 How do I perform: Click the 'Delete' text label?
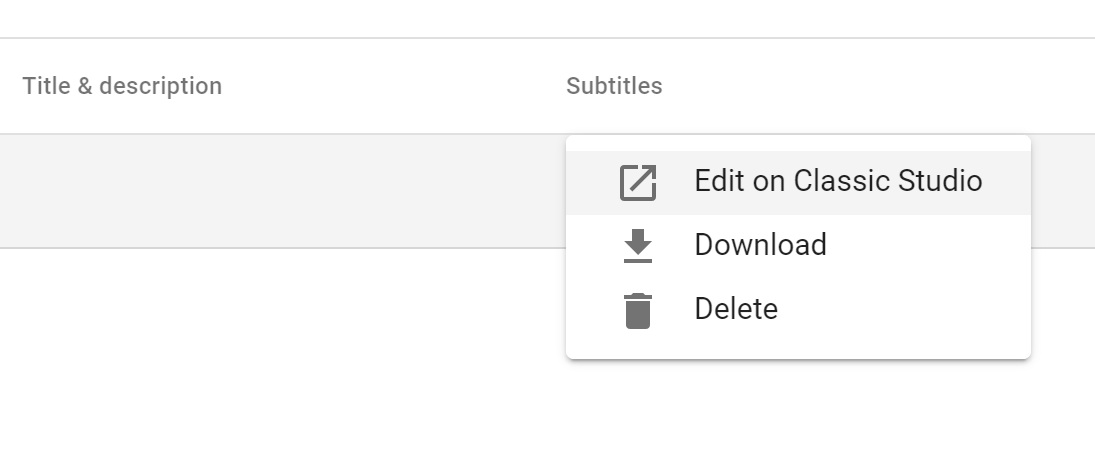tap(736, 309)
